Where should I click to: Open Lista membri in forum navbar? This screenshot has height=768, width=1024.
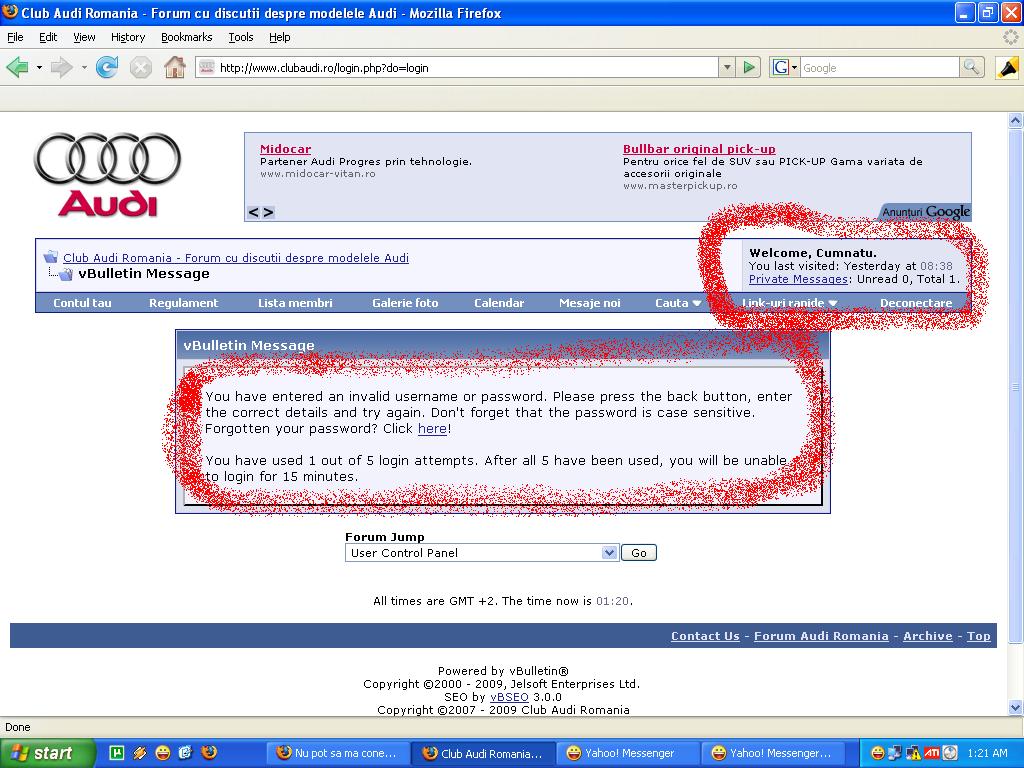pyautogui.click(x=295, y=303)
